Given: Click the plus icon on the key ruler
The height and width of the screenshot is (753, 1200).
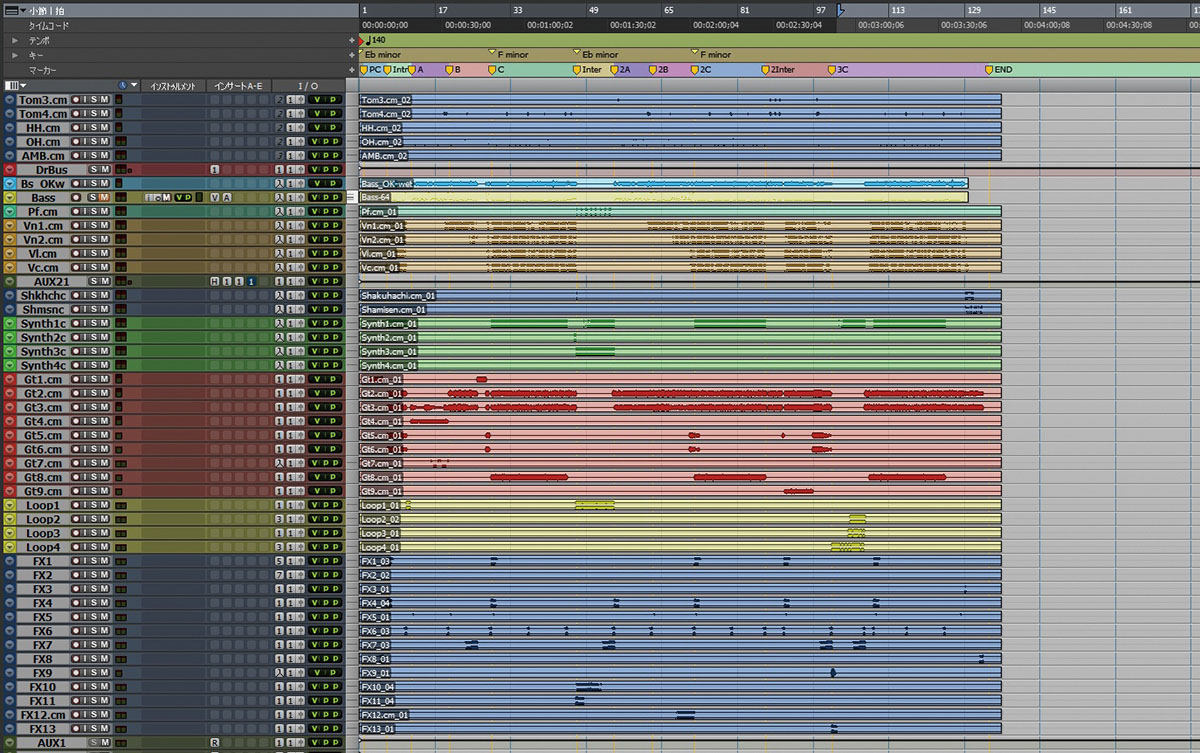Looking at the screenshot, I should point(351,55).
